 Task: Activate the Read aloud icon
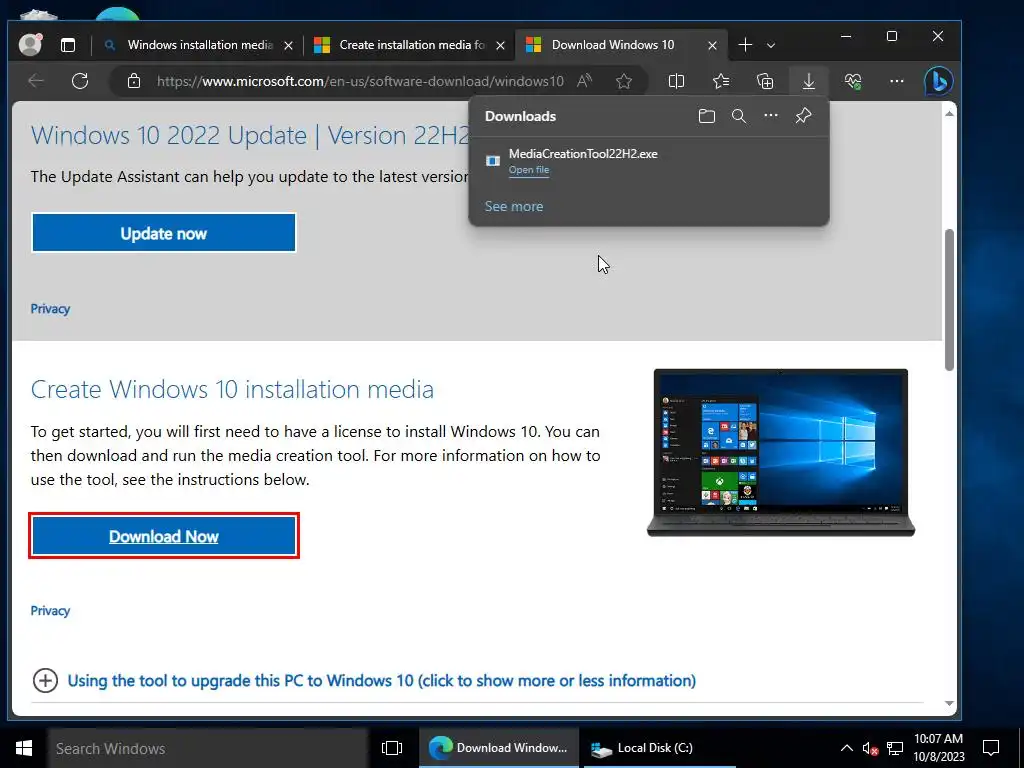coord(584,81)
